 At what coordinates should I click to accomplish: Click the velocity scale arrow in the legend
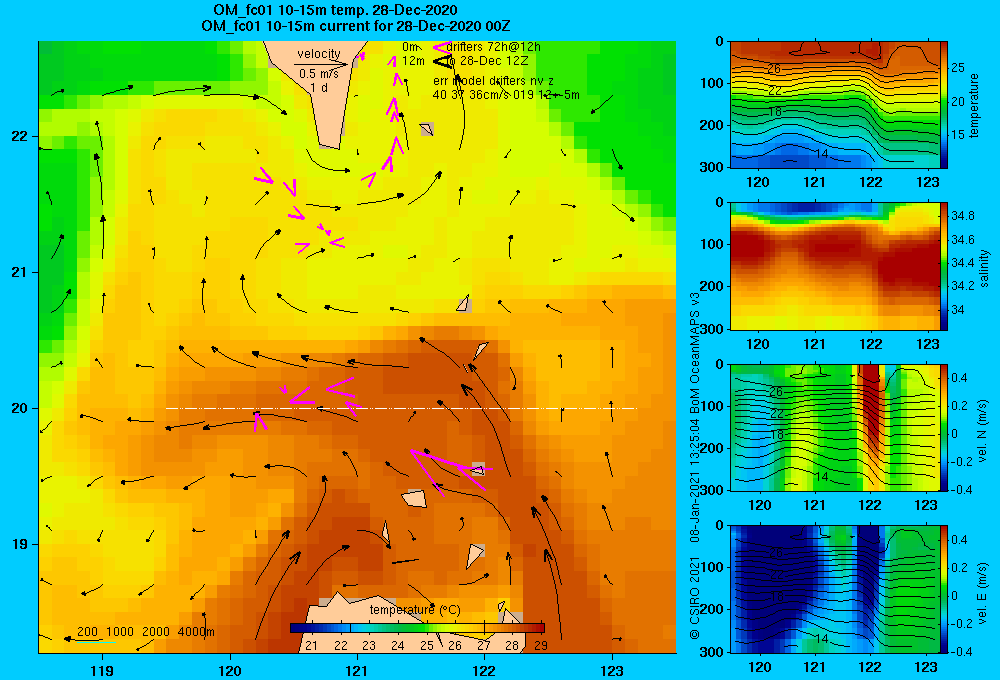(321, 64)
